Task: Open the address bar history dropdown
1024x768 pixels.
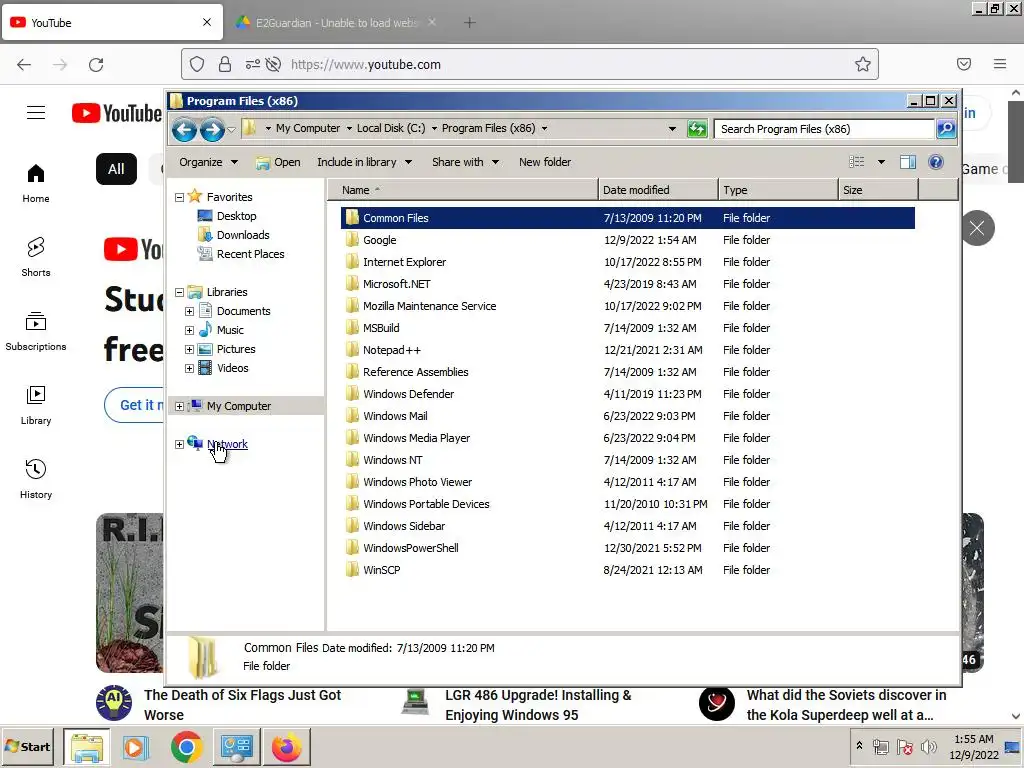Action: pos(672,129)
